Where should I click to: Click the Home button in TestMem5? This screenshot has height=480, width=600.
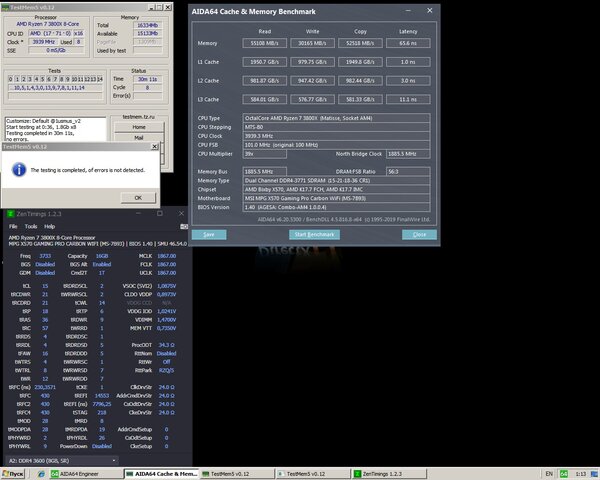pyautogui.click(x=139, y=127)
